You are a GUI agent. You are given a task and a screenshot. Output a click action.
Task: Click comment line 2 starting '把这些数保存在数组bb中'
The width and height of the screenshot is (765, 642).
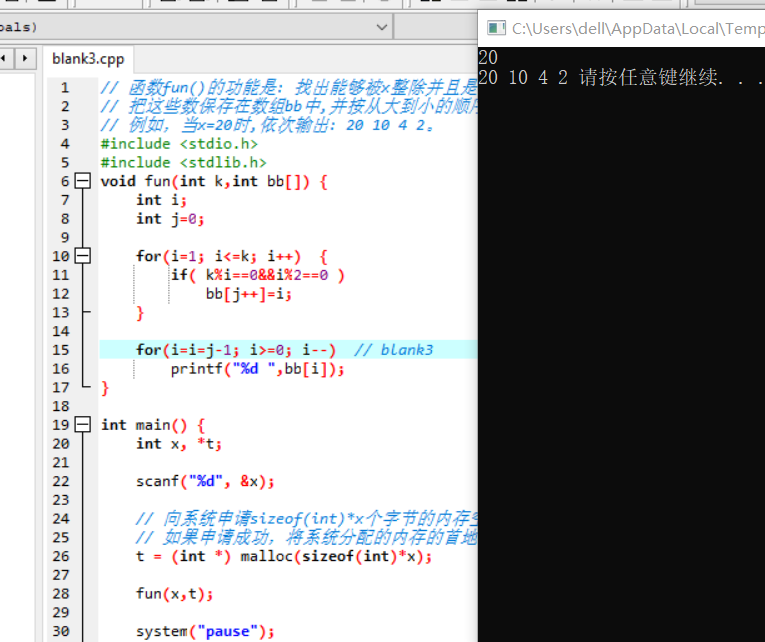(289, 106)
